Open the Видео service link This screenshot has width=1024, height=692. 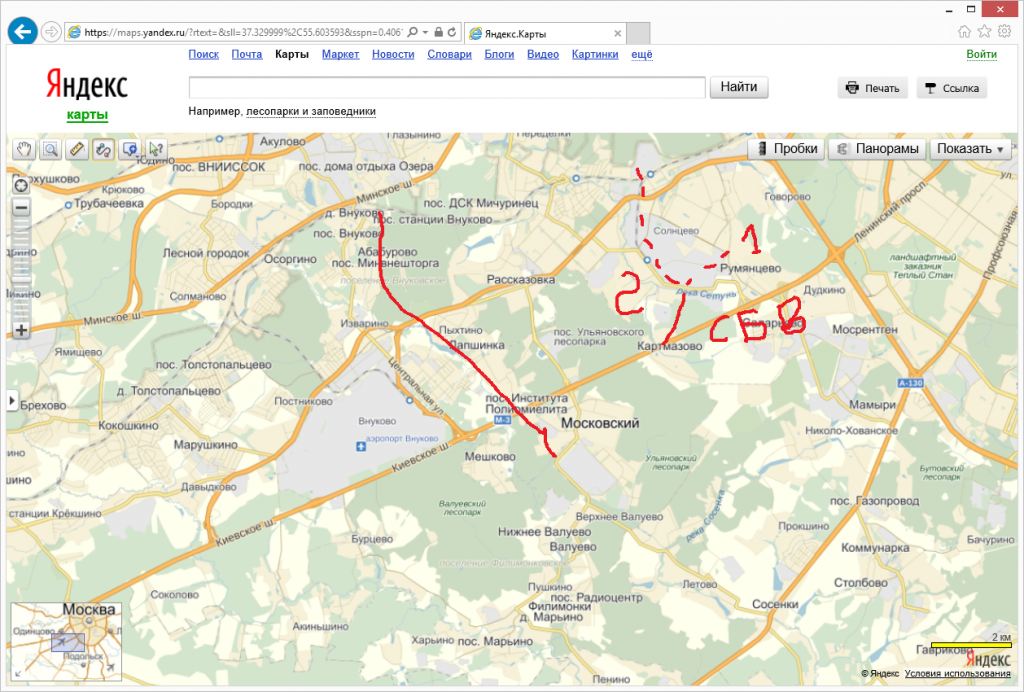coord(543,54)
